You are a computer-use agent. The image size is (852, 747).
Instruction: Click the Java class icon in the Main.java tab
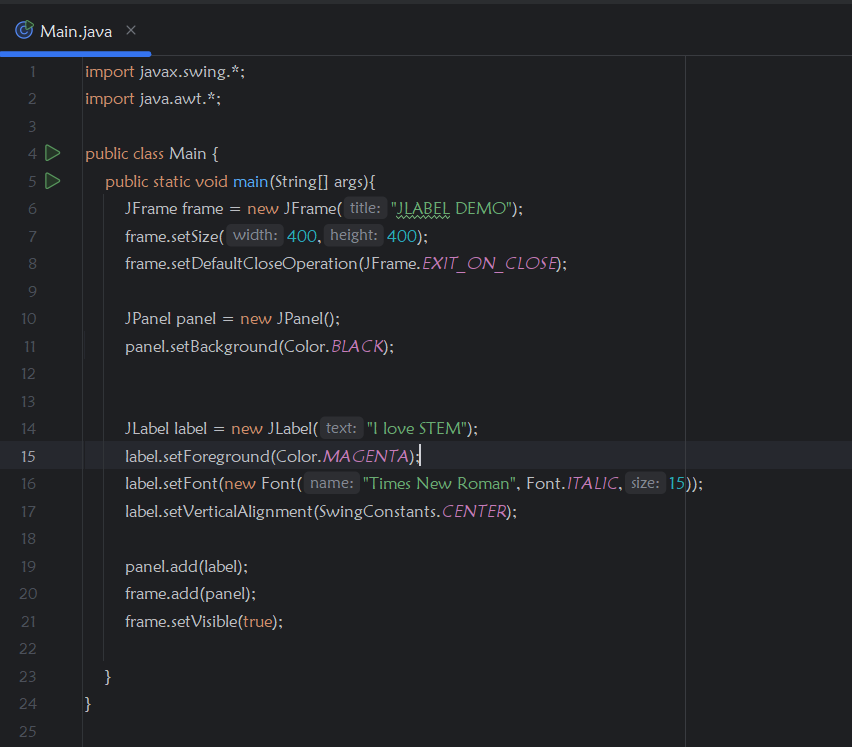(22, 30)
